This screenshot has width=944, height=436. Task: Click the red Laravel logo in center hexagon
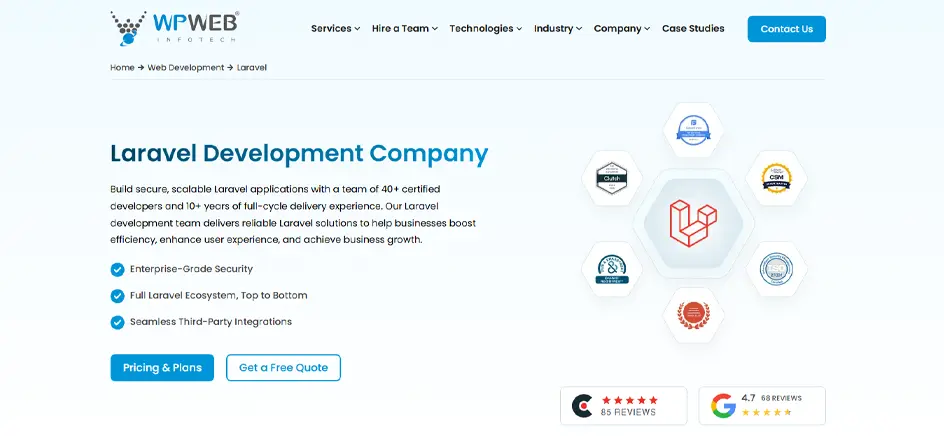pyautogui.click(x=693, y=223)
